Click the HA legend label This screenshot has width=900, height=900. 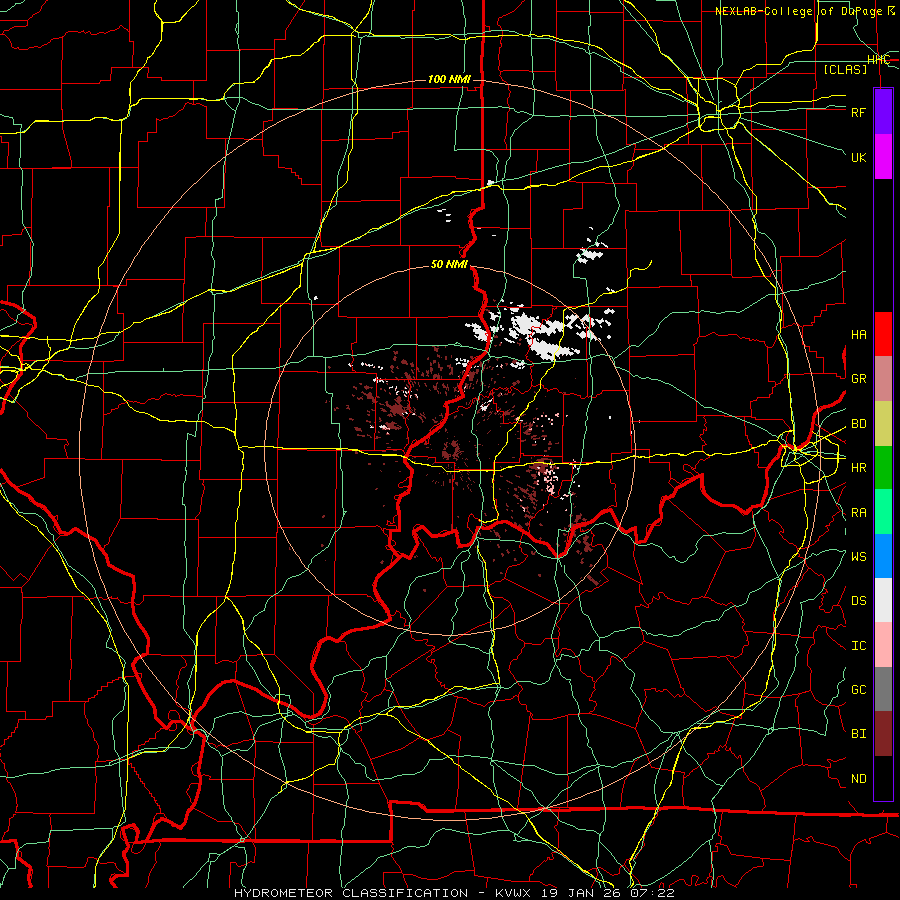[859, 335]
